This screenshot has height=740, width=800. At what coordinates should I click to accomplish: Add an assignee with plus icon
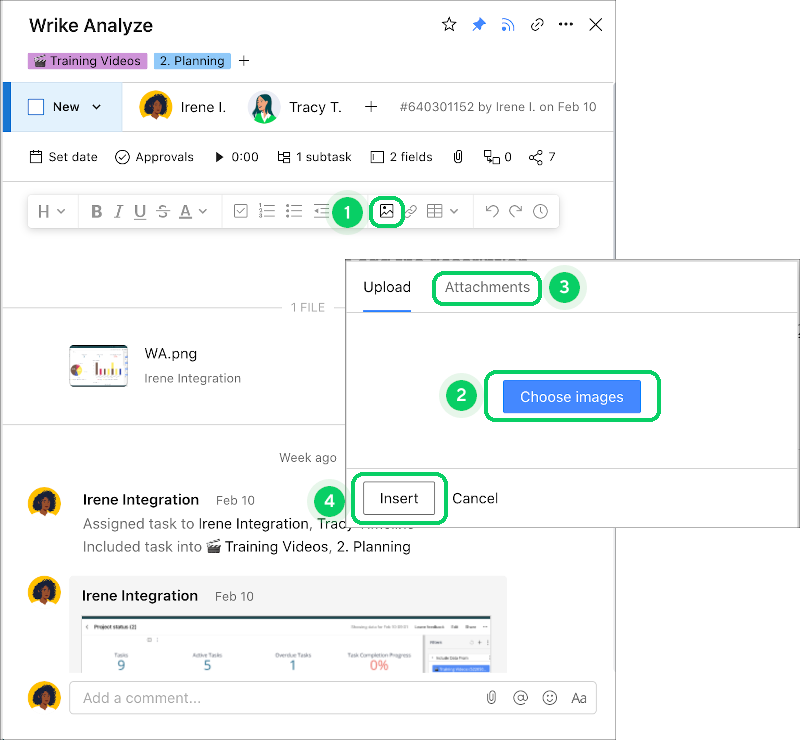[x=371, y=107]
